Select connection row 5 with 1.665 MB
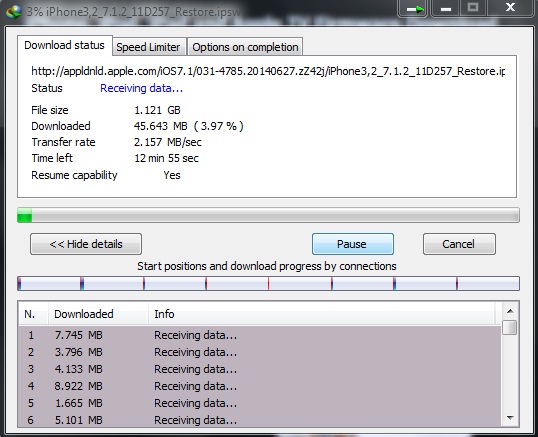This screenshot has height=437, width=538. [x=260, y=403]
